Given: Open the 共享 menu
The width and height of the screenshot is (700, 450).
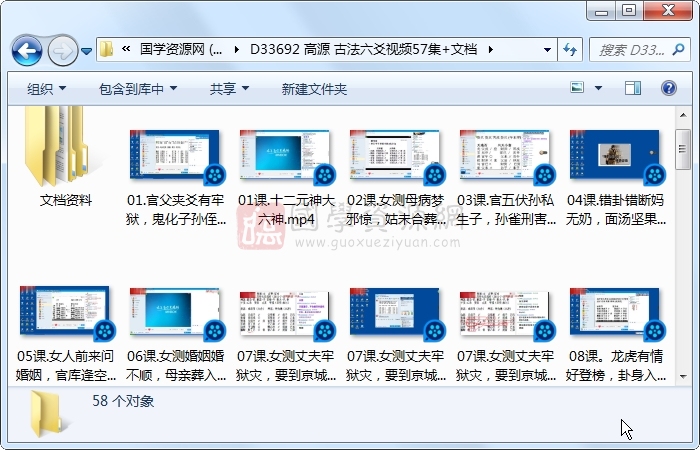Looking at the screenshot, I should [x=229, y=89].
